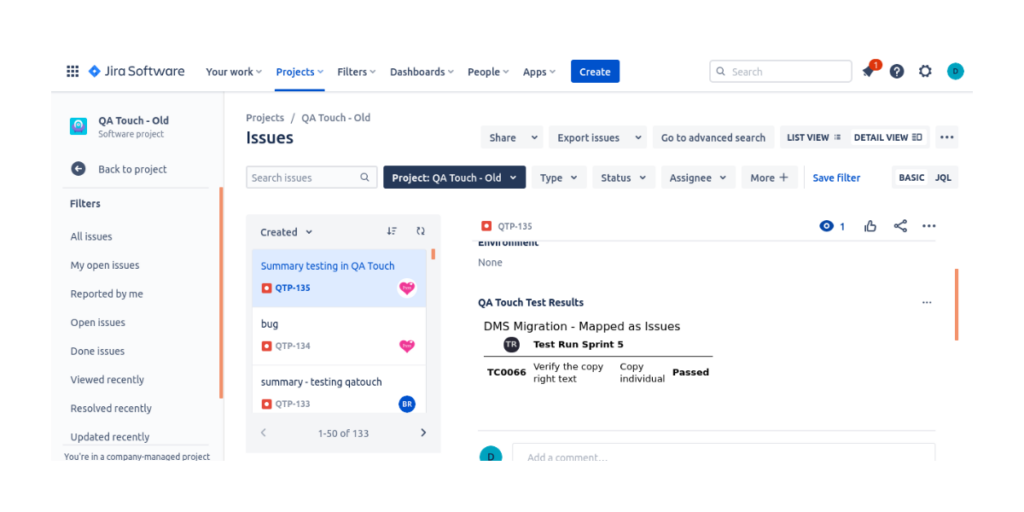This screenshot has height=512, width=1024.
Task: Click the Jira Software logo
Action: 136,72
